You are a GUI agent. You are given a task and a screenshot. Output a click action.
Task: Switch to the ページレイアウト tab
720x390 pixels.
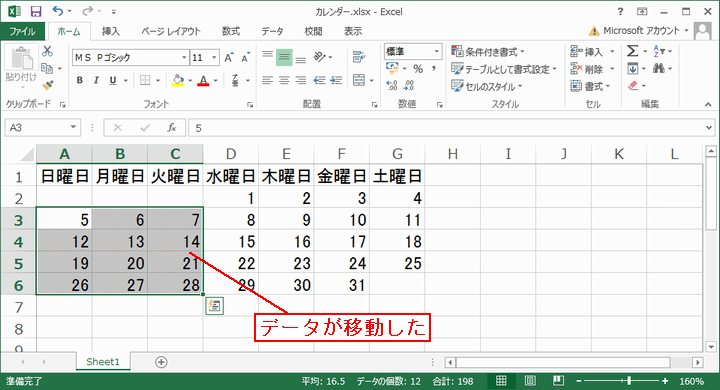click(x=171, y=31)
